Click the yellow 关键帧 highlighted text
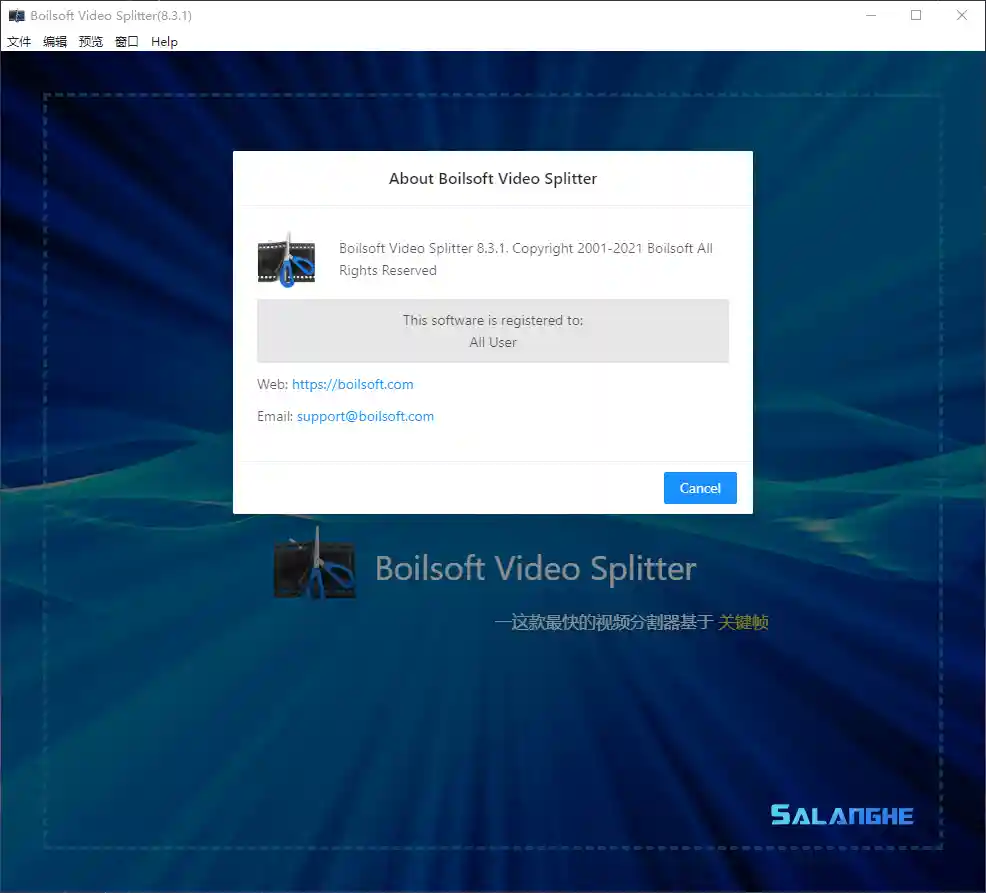The height and width of the screenshot is (893, 986). [744, 621]
